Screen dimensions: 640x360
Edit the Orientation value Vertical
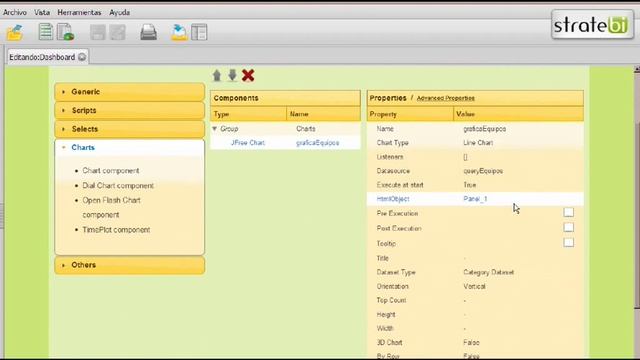click(474, 287)
